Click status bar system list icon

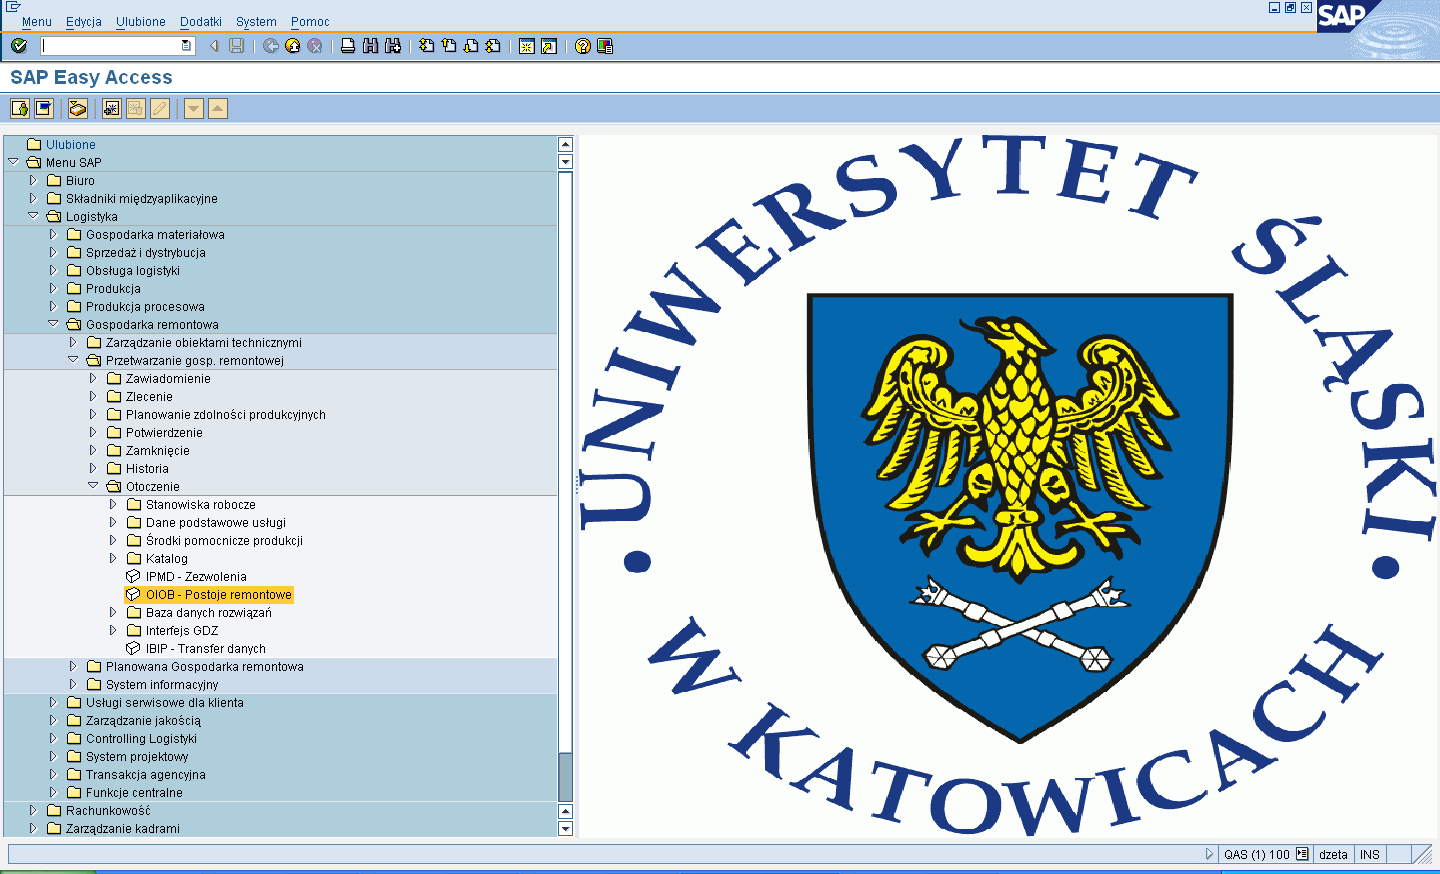point(1302,854)
